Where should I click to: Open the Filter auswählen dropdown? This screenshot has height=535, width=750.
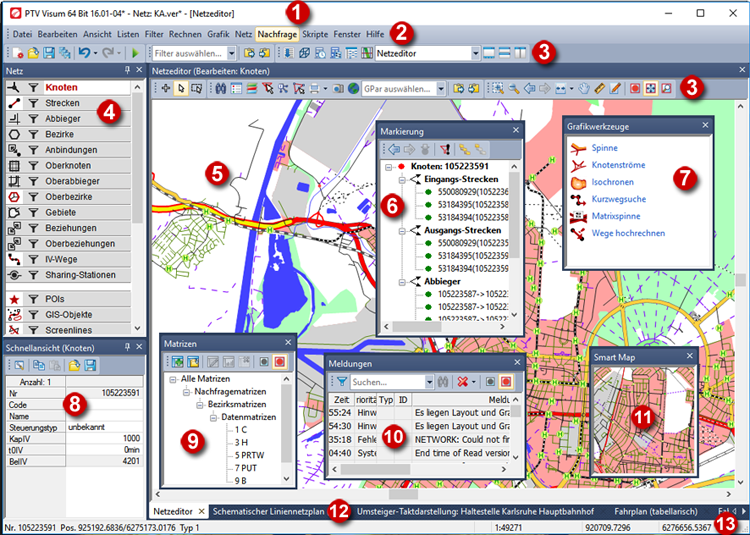(232, 52)
